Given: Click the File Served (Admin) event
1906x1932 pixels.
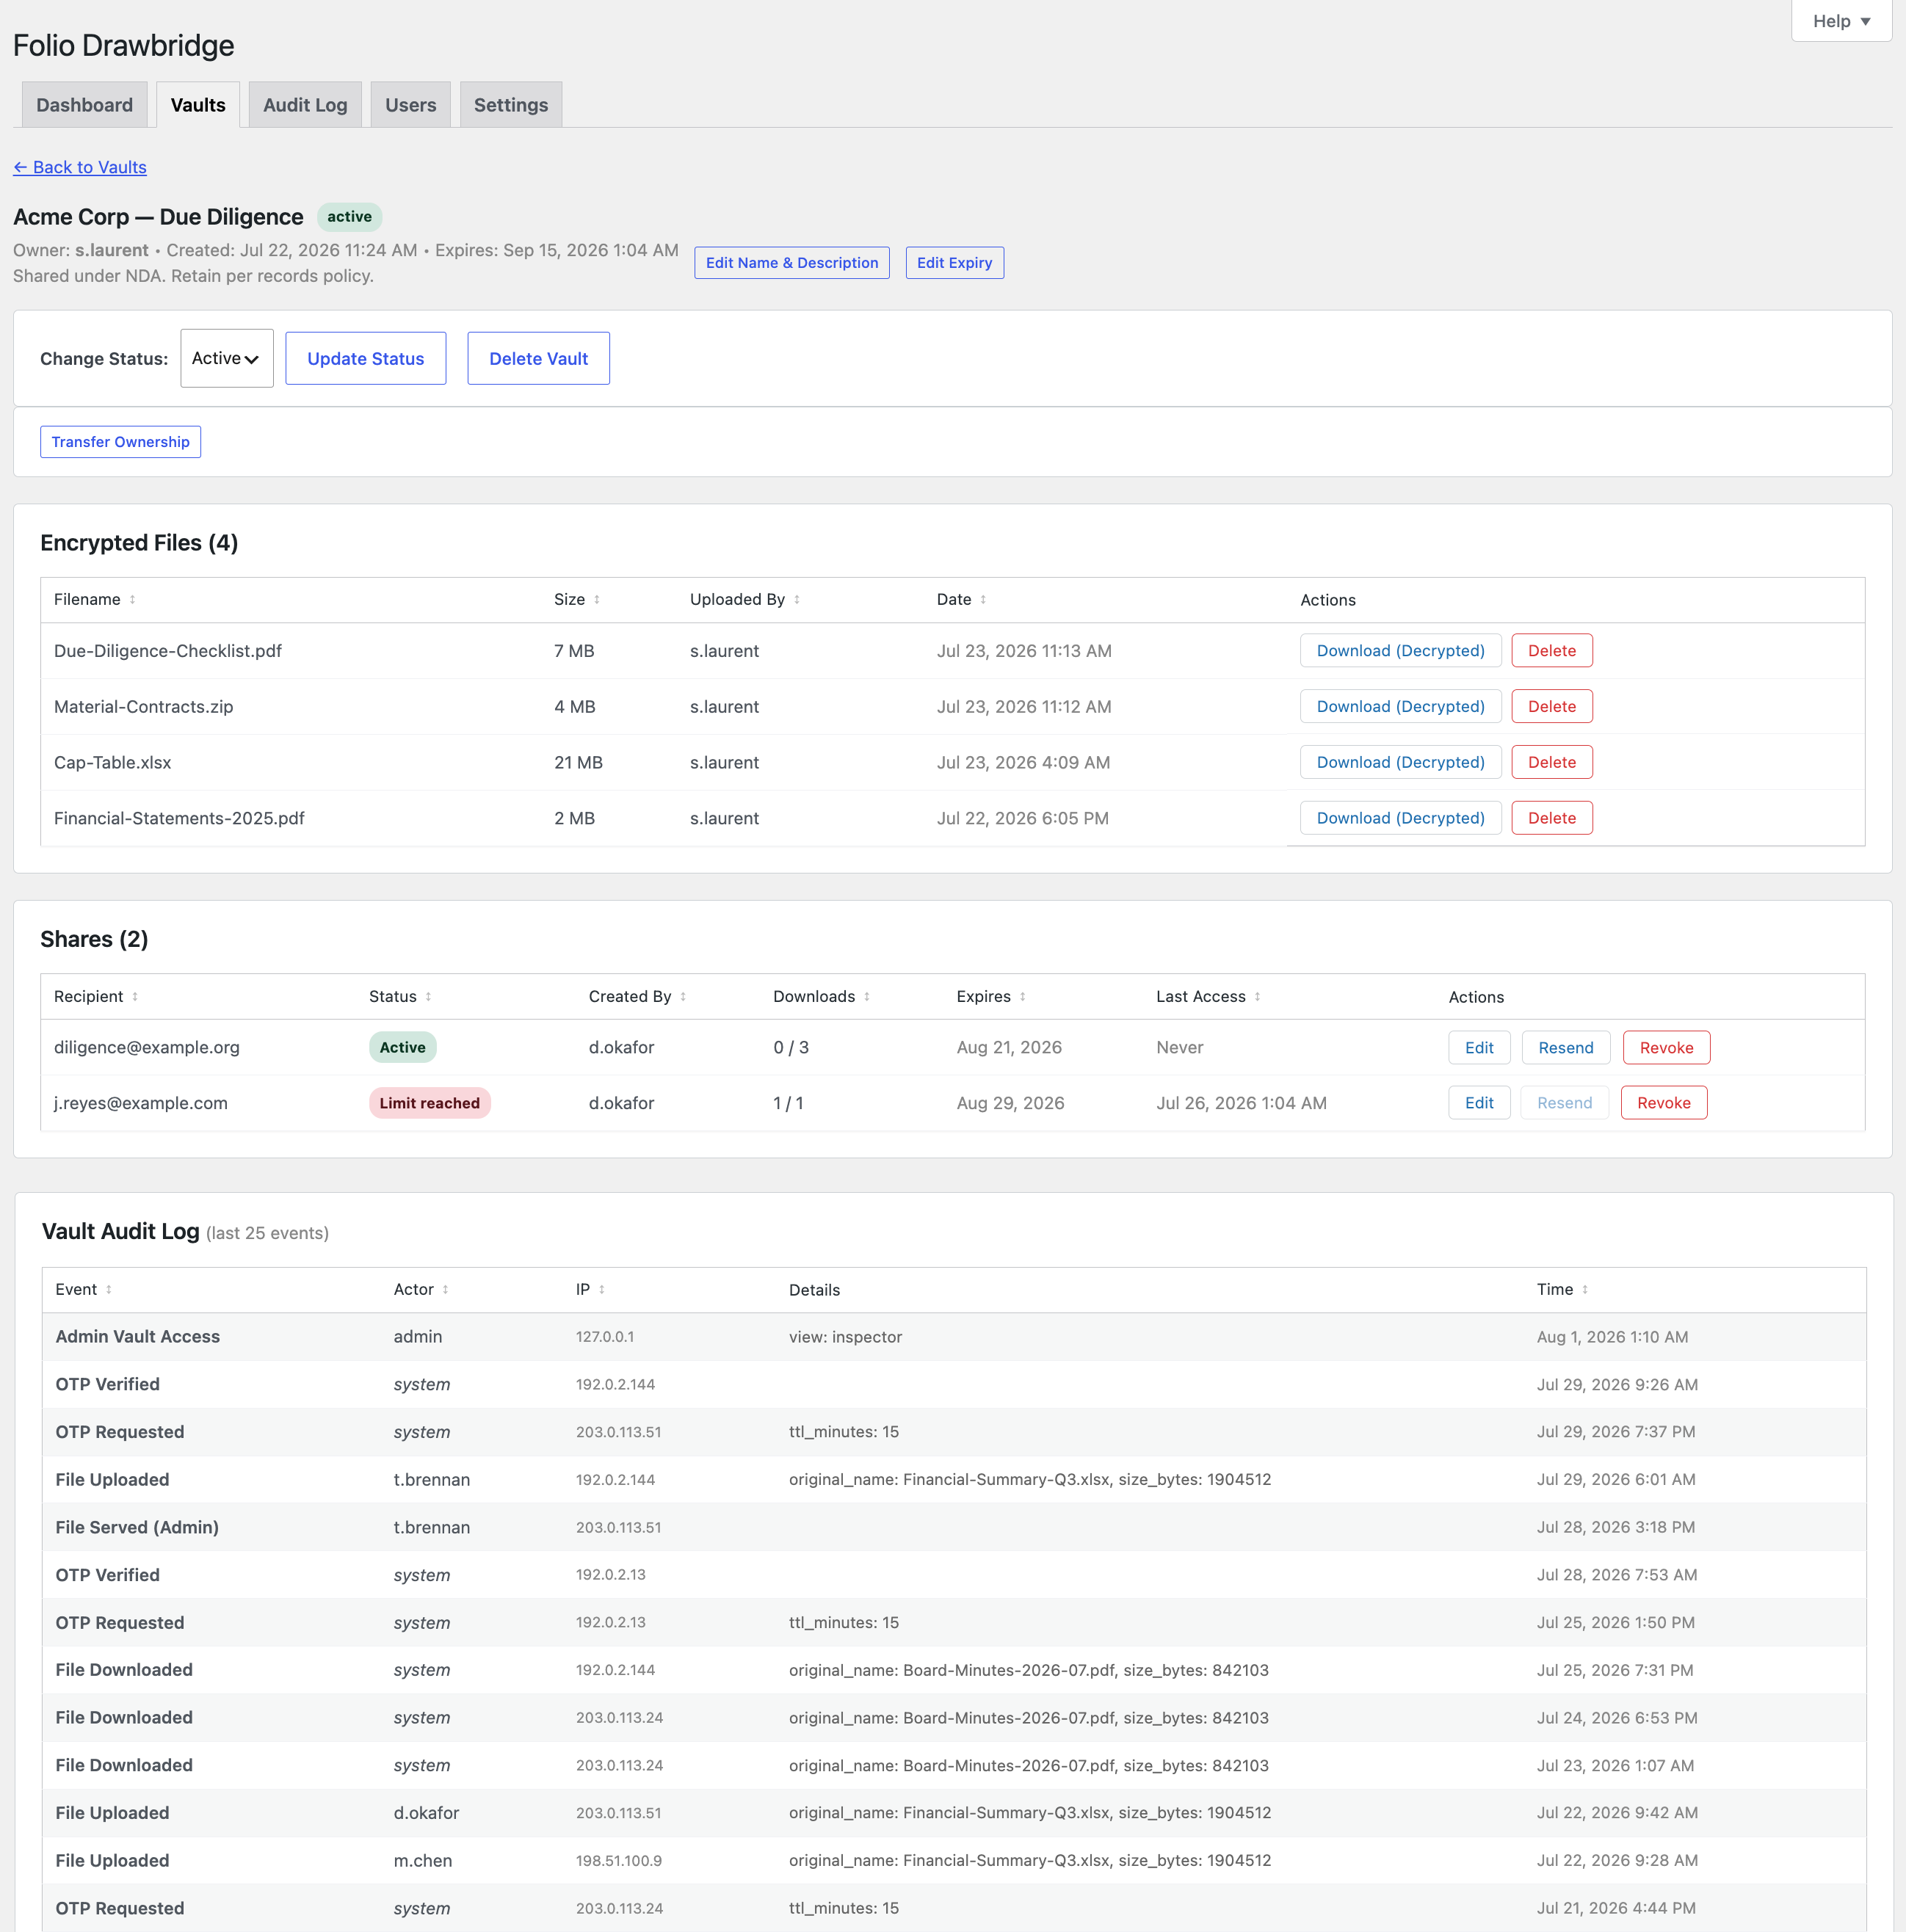Looking at the screenshot, I should 137,1527.
